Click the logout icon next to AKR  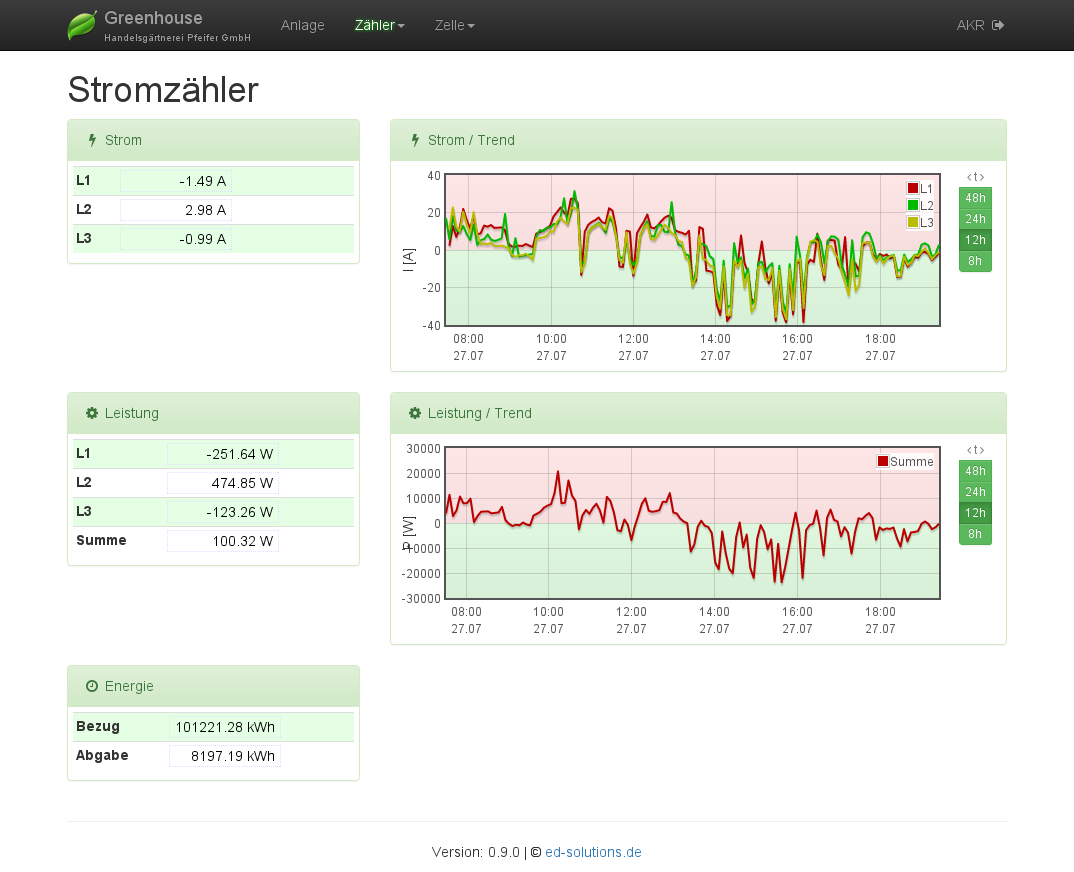pyautogui.click(x=998, y=25)
